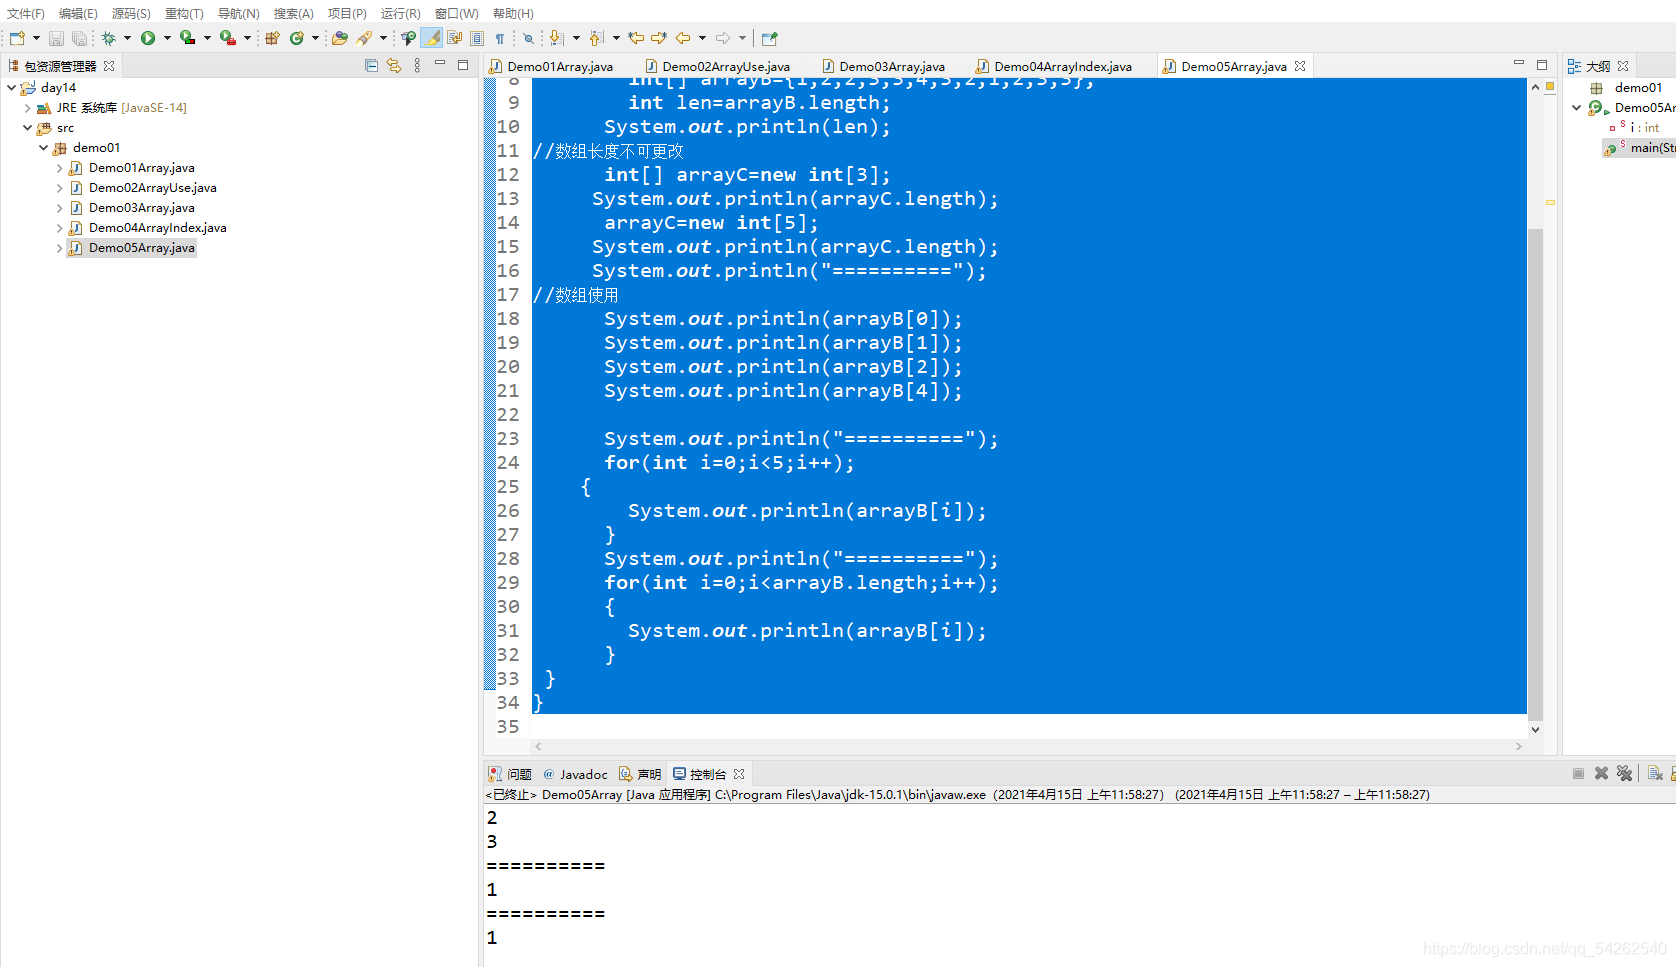Select Demo02ArrayUse.java in Package Explorer
The image size is (1676, 967).
[152, 188]
